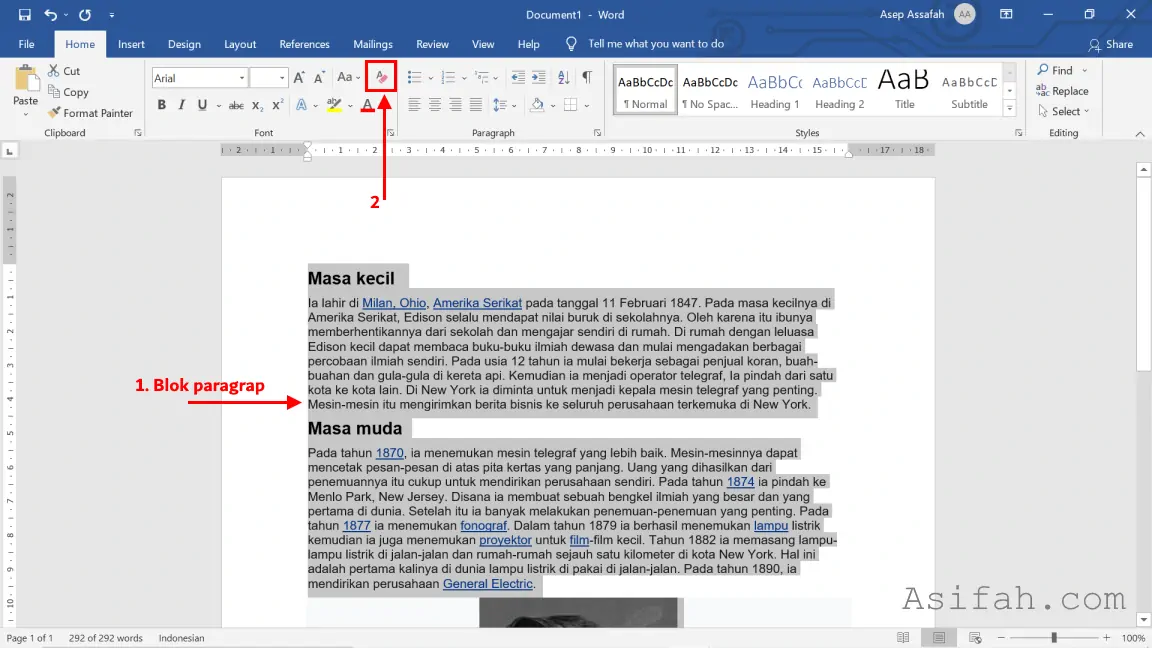Click the Borders icon
1152x648 pixels.
click(571, 105)
